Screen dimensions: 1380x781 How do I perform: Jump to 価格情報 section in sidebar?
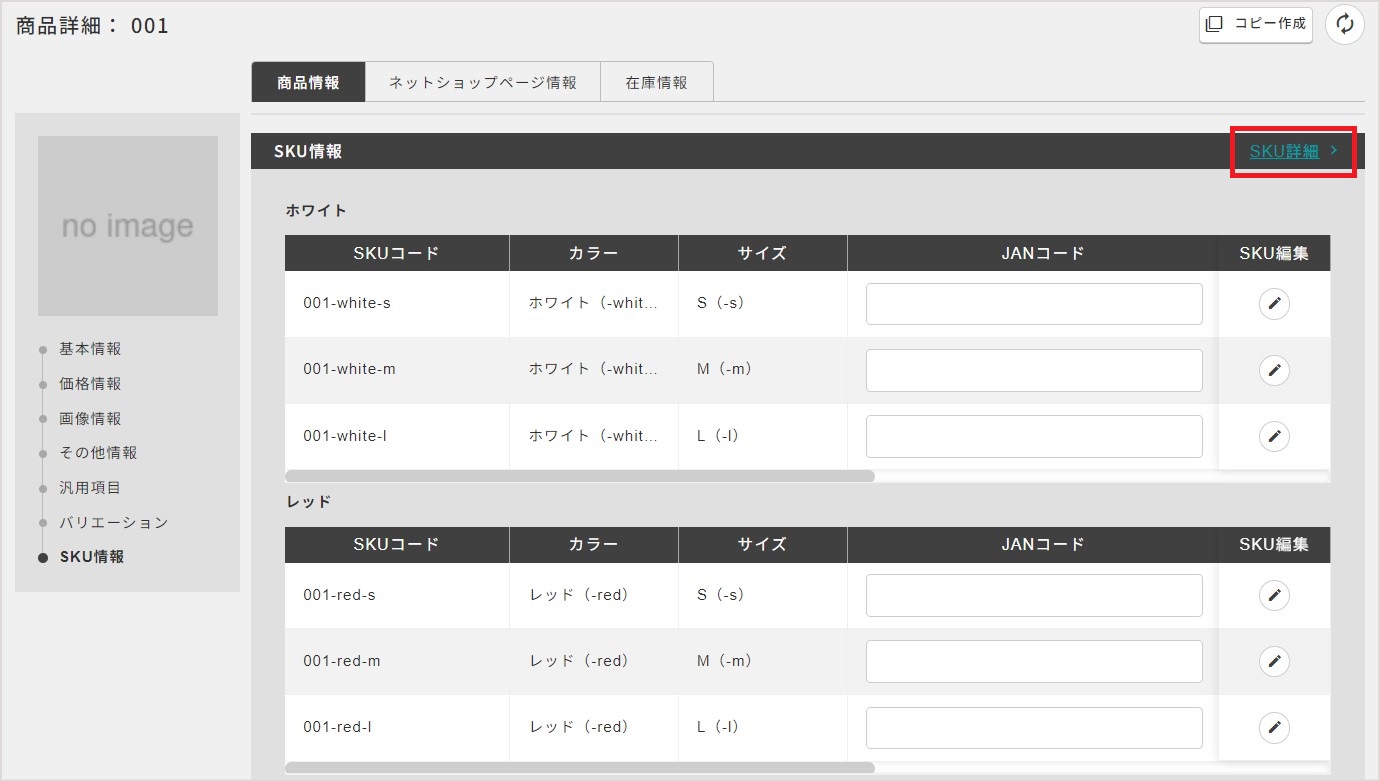90,384
